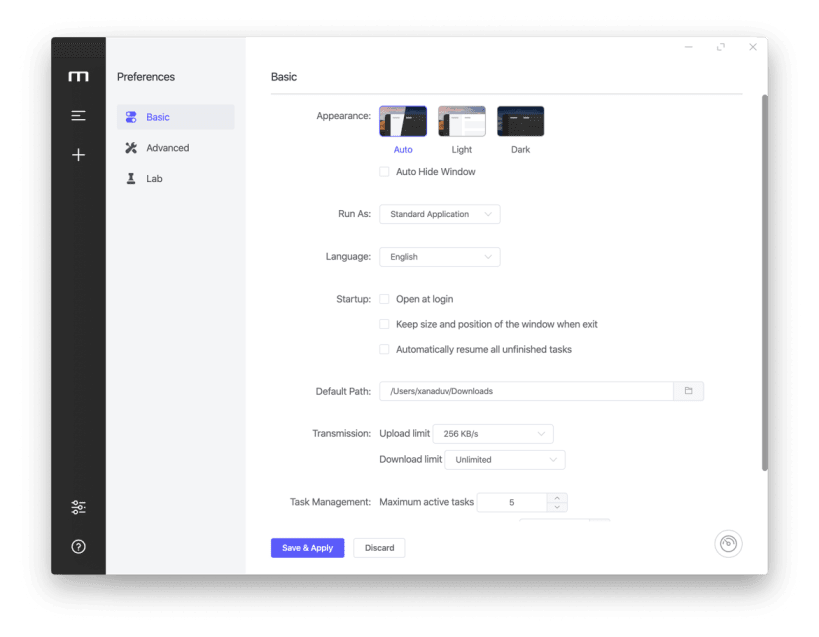819x637 pixels.
Task: Click the Discard button
Action: [379, 548]
